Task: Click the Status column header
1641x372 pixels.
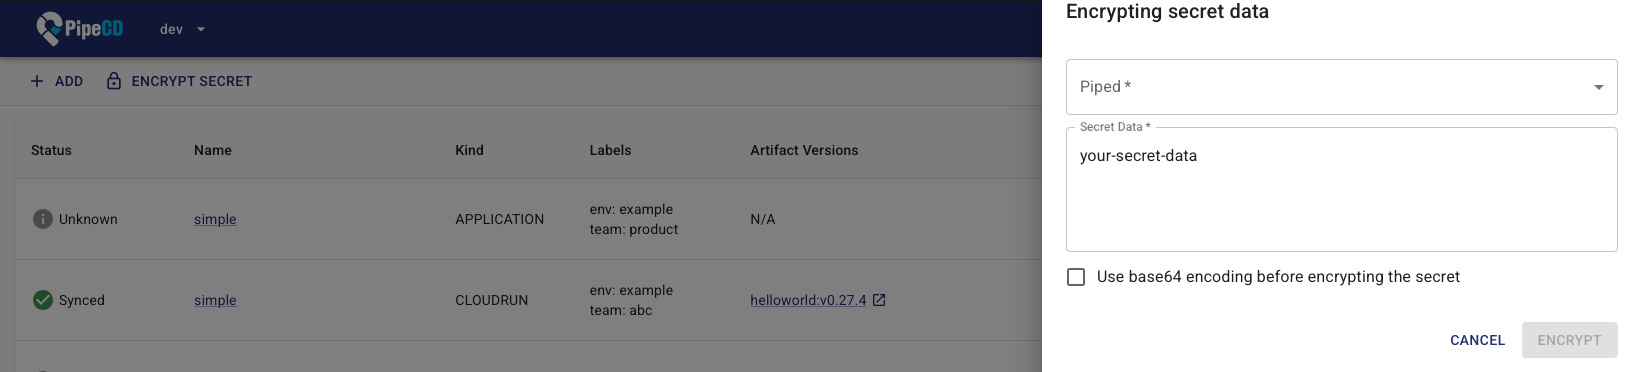Action: tap(51, 150)
